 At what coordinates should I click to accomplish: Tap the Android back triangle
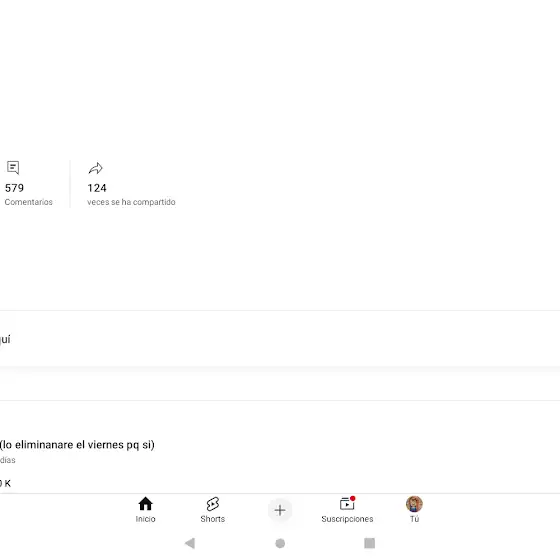pos(190,543)
